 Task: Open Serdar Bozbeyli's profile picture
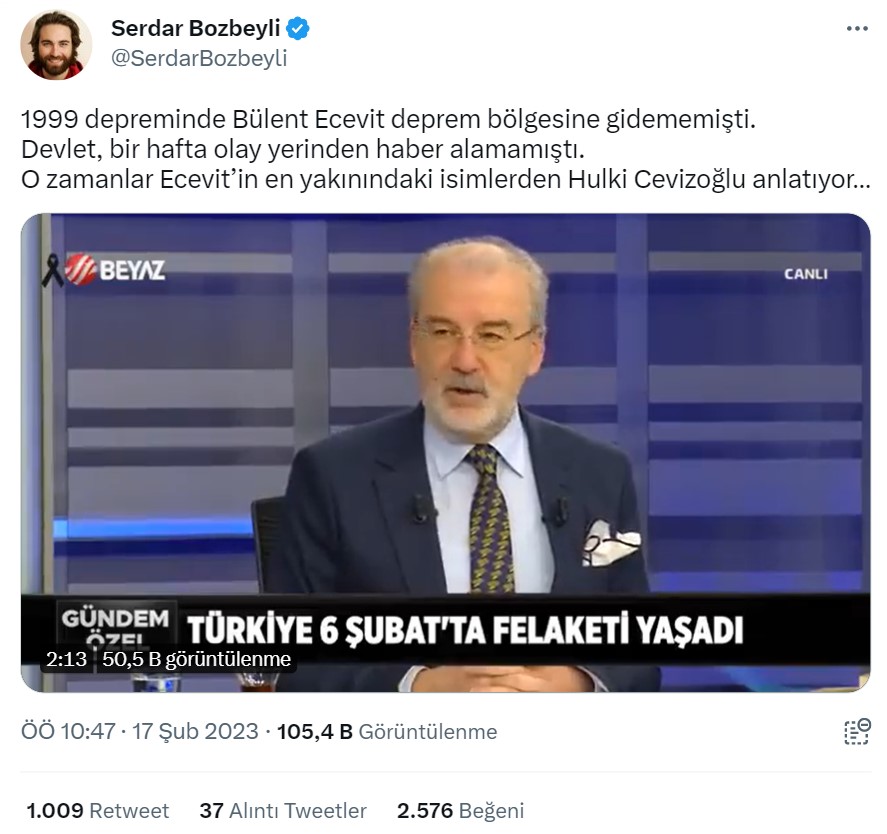56,44
